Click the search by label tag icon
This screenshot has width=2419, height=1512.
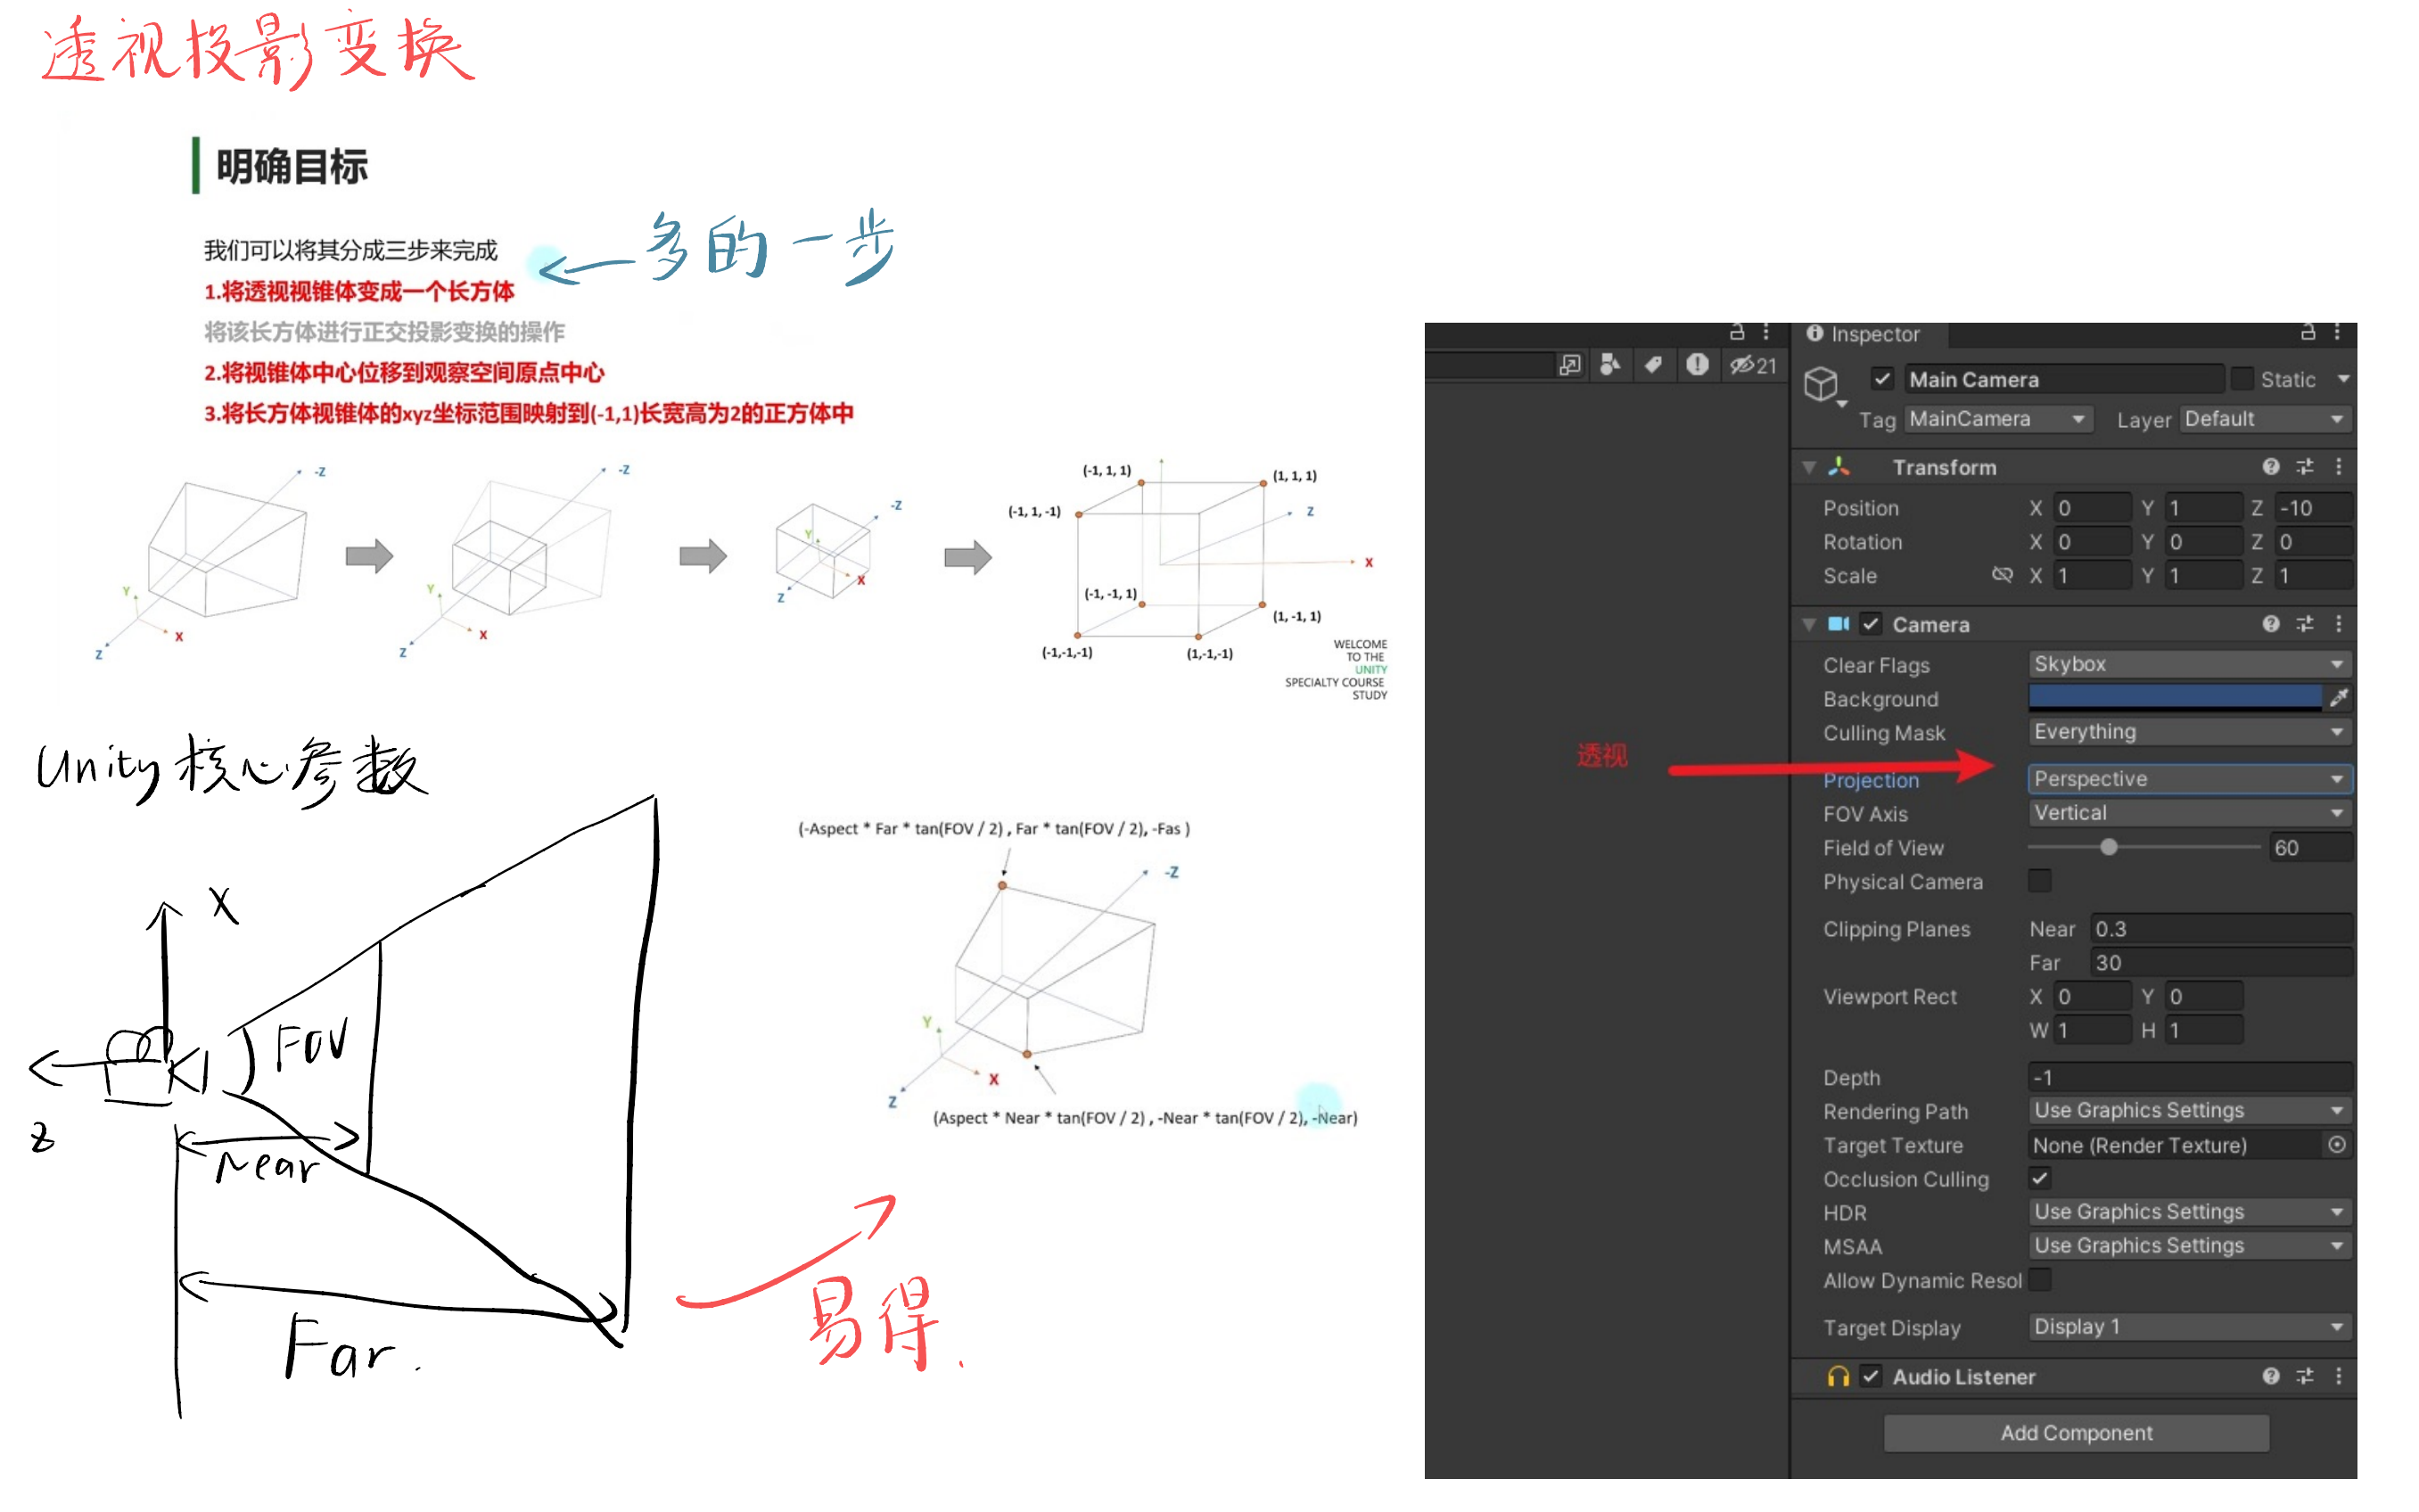pos(1653,365)
